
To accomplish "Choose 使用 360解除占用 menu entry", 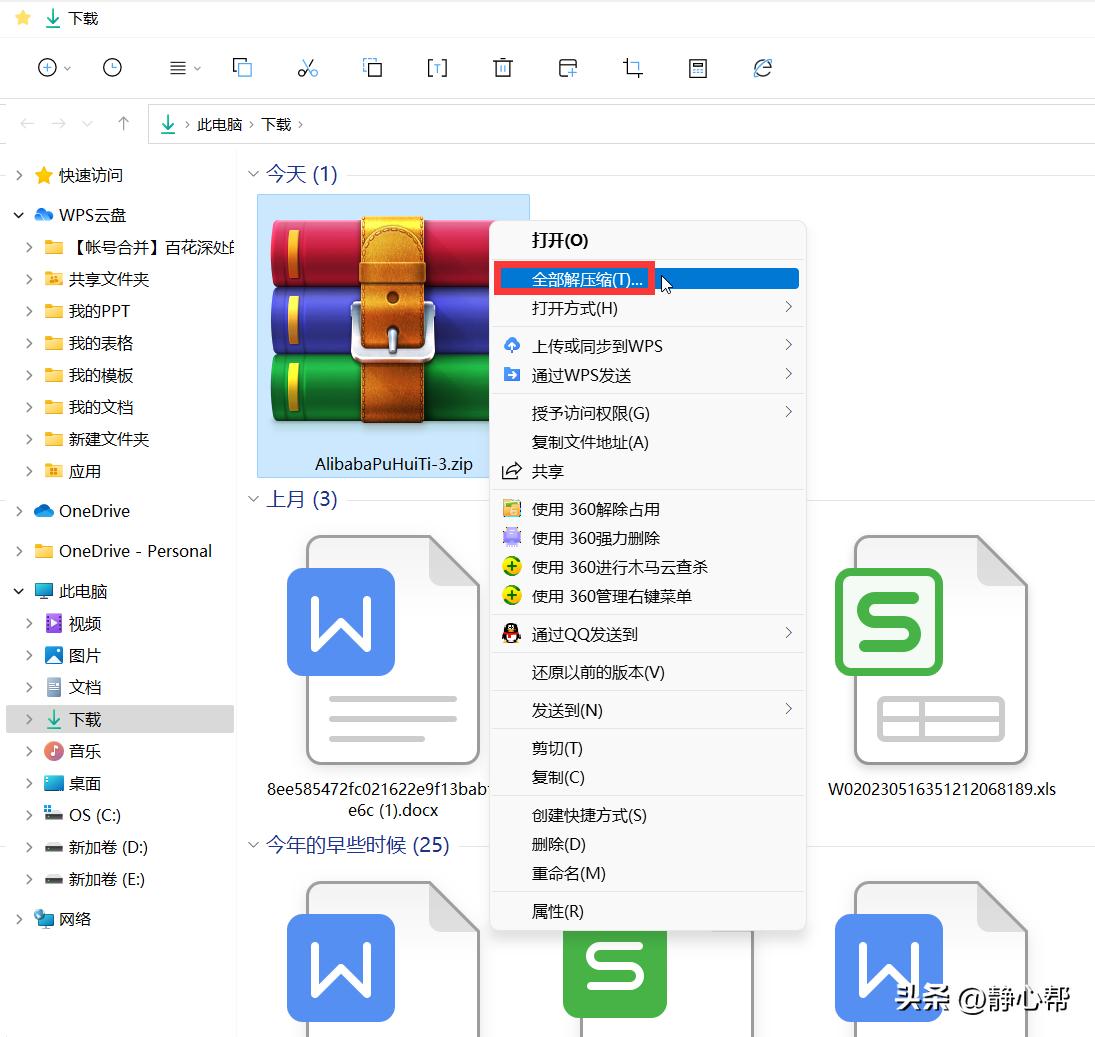I will (x=647, y=509).
